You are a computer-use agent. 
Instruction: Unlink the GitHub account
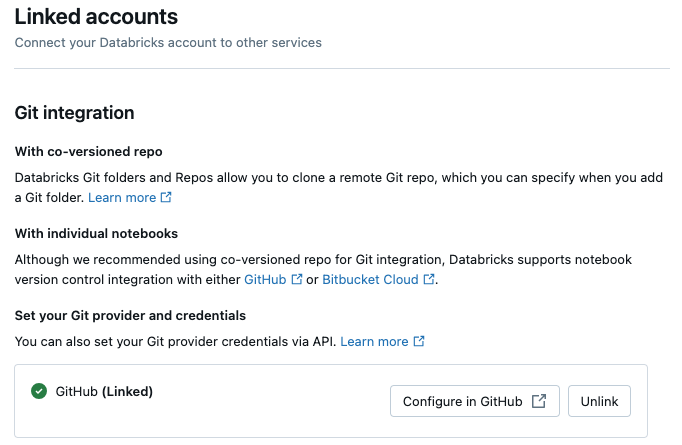click(599, 401)
